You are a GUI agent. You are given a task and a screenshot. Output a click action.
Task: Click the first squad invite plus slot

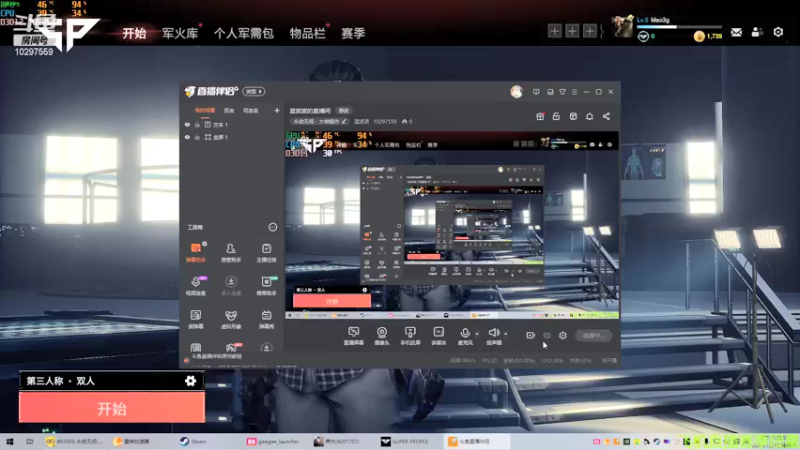click(x=555, y=31)
